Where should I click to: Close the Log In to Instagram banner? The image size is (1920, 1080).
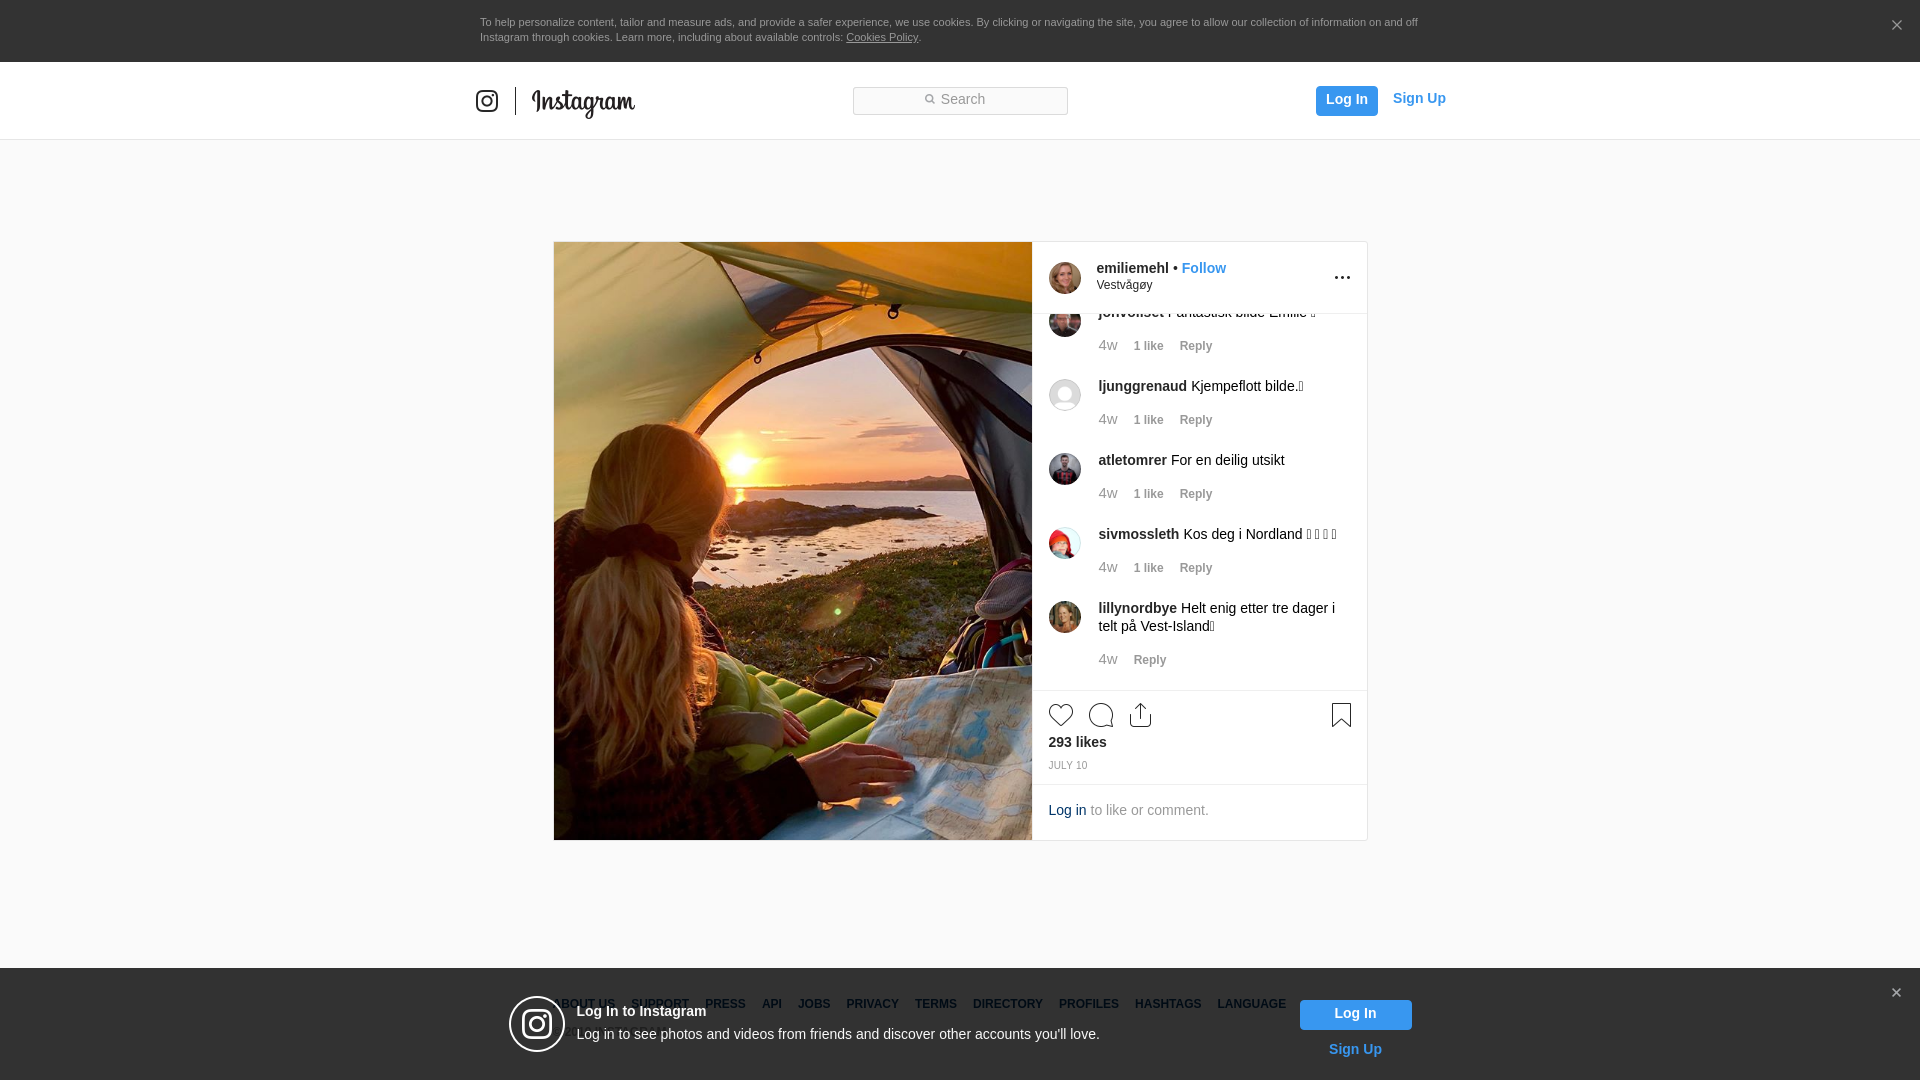click(1895, 993)
